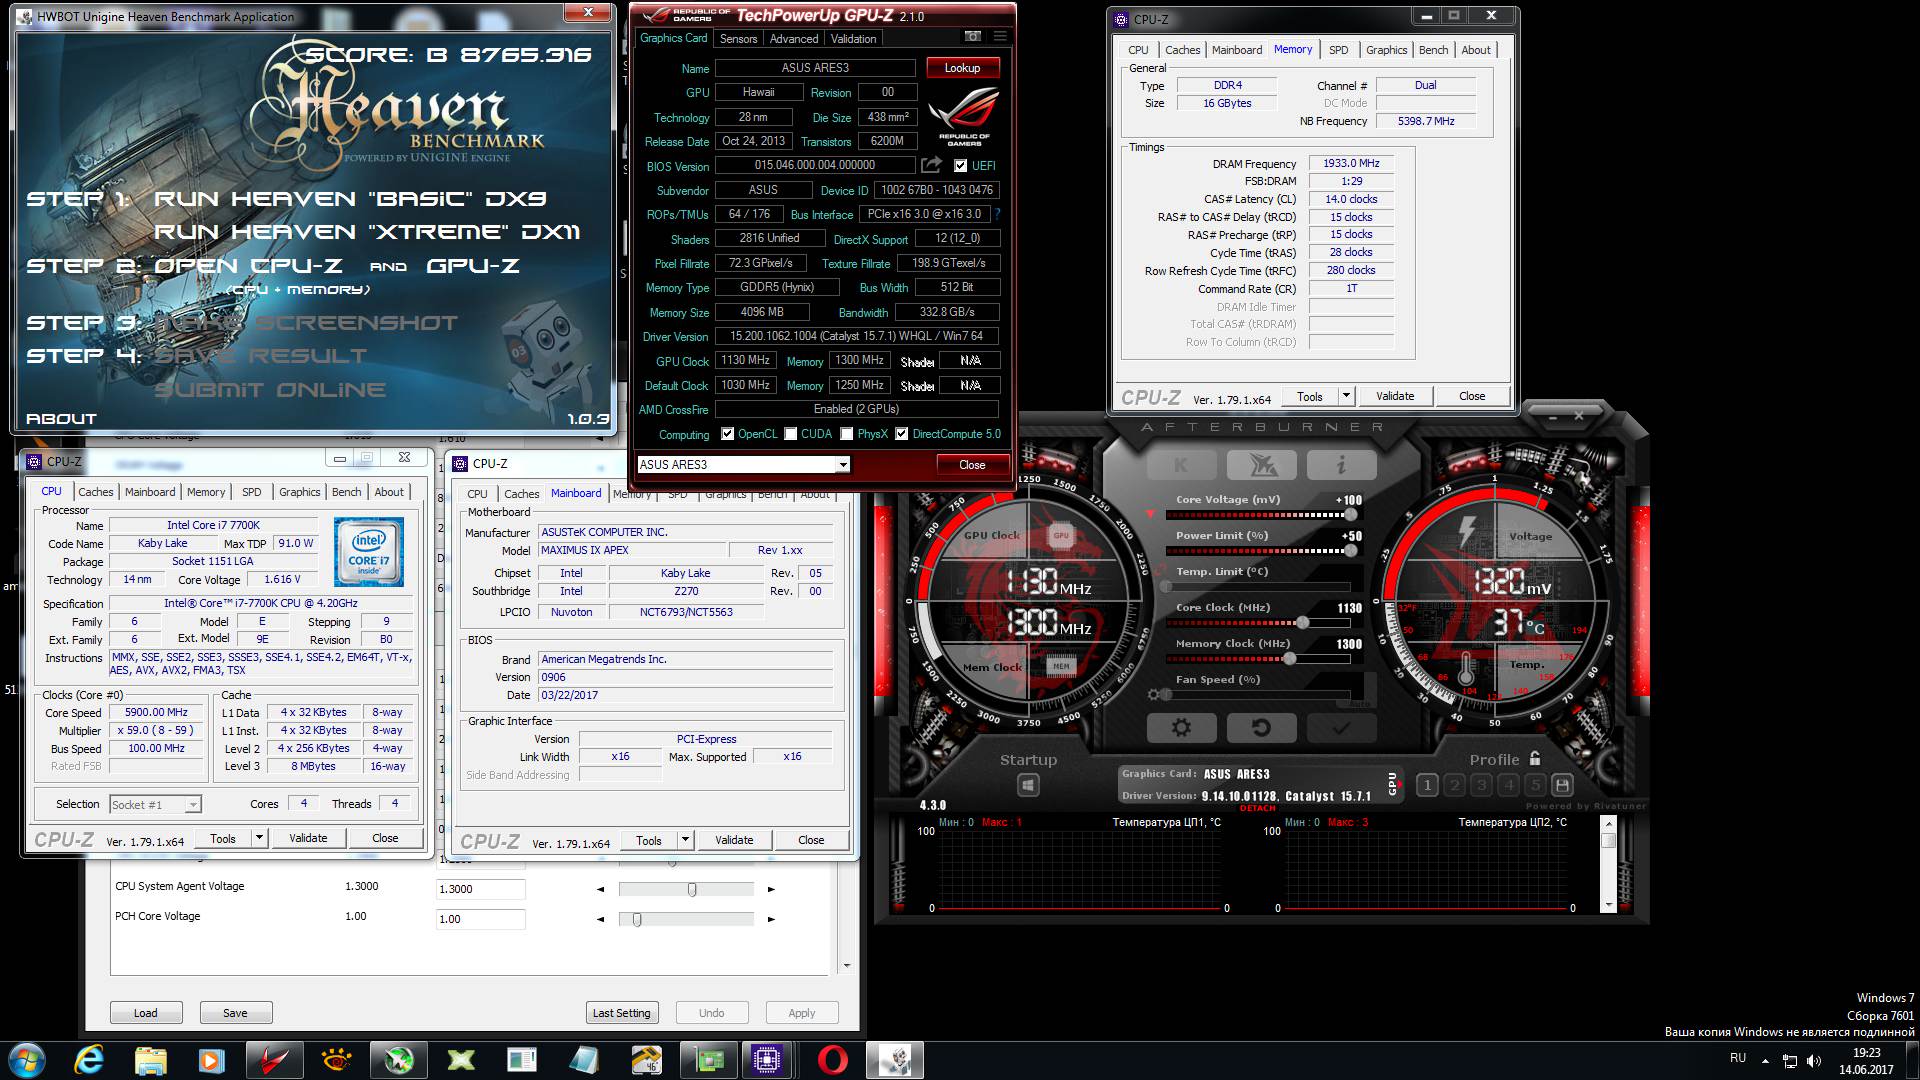The width and height of the screenshot is (1920, 1080).
Task: Select Afterburner profile slot 3
Action: coord(1481,786)
